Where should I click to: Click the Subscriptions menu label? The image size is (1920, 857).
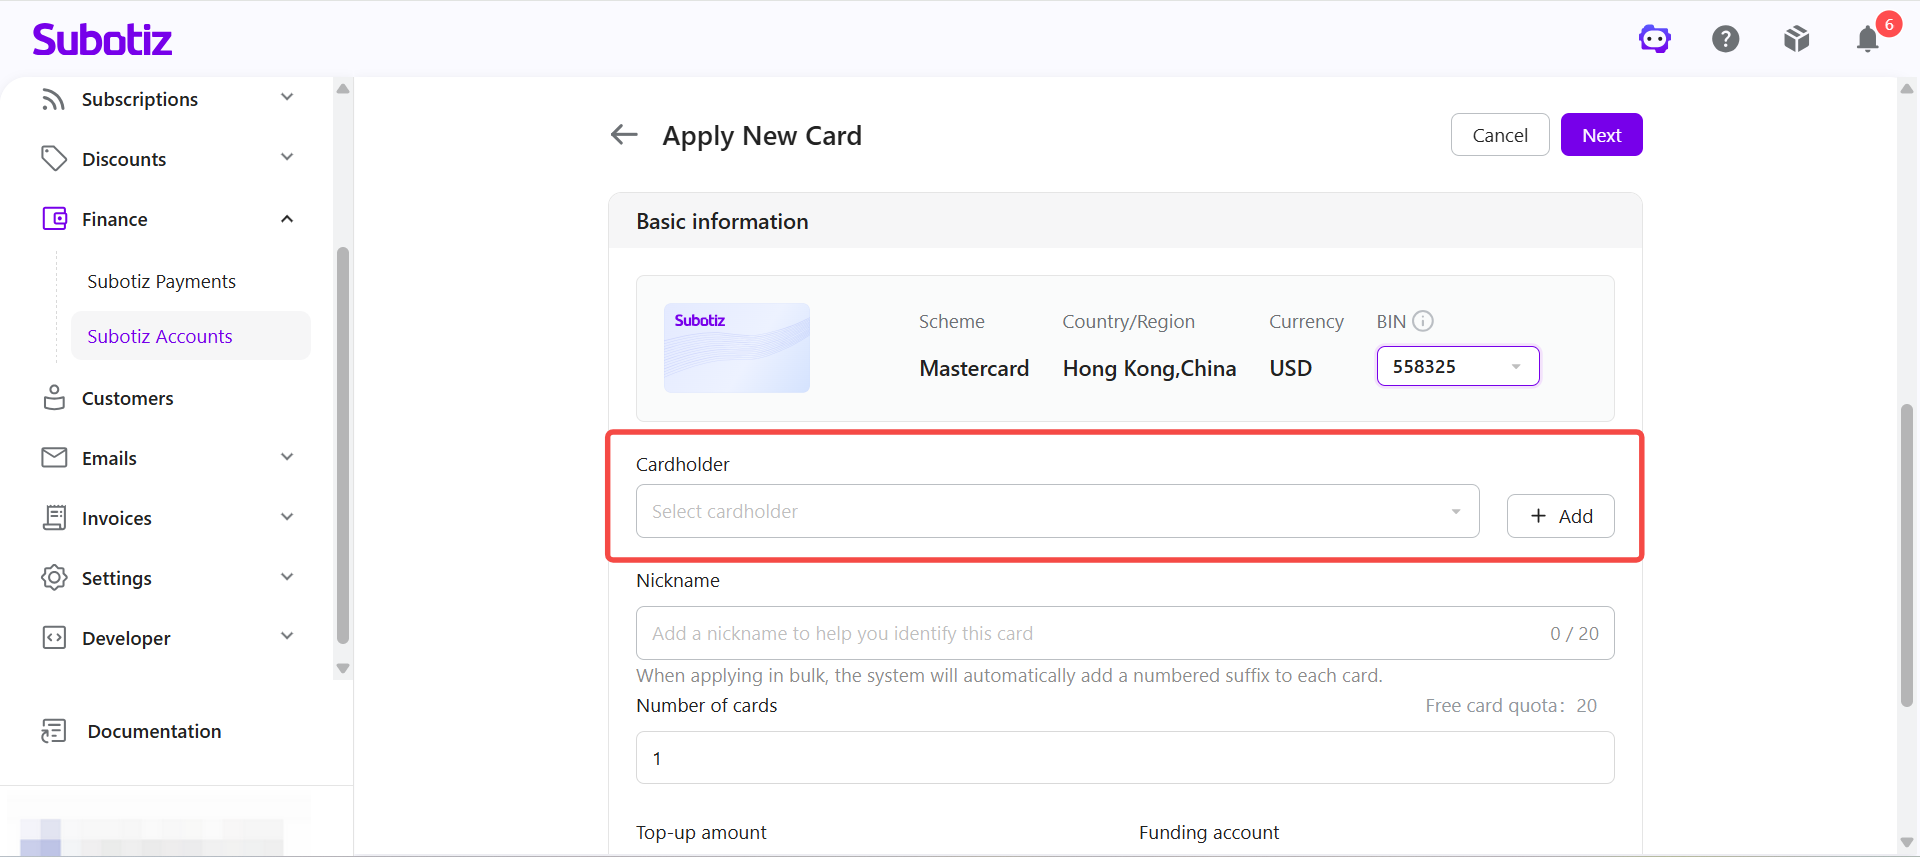click(x=140, y=99)
